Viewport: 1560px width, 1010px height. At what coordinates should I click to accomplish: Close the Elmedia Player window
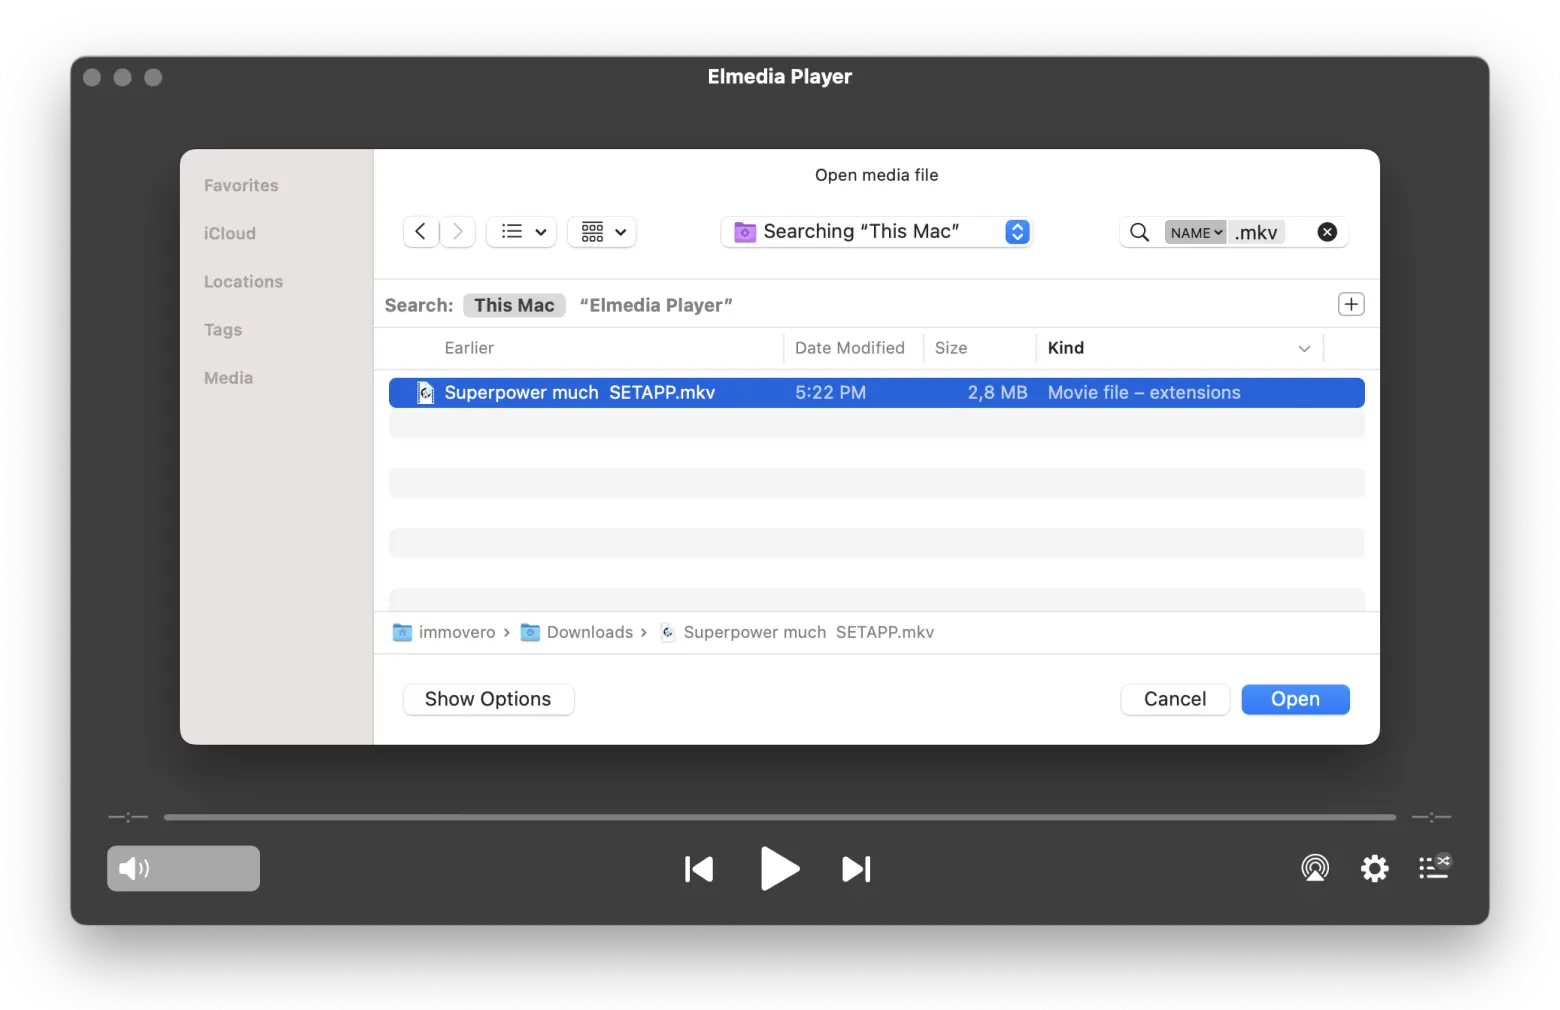click(x=92, y=77)
